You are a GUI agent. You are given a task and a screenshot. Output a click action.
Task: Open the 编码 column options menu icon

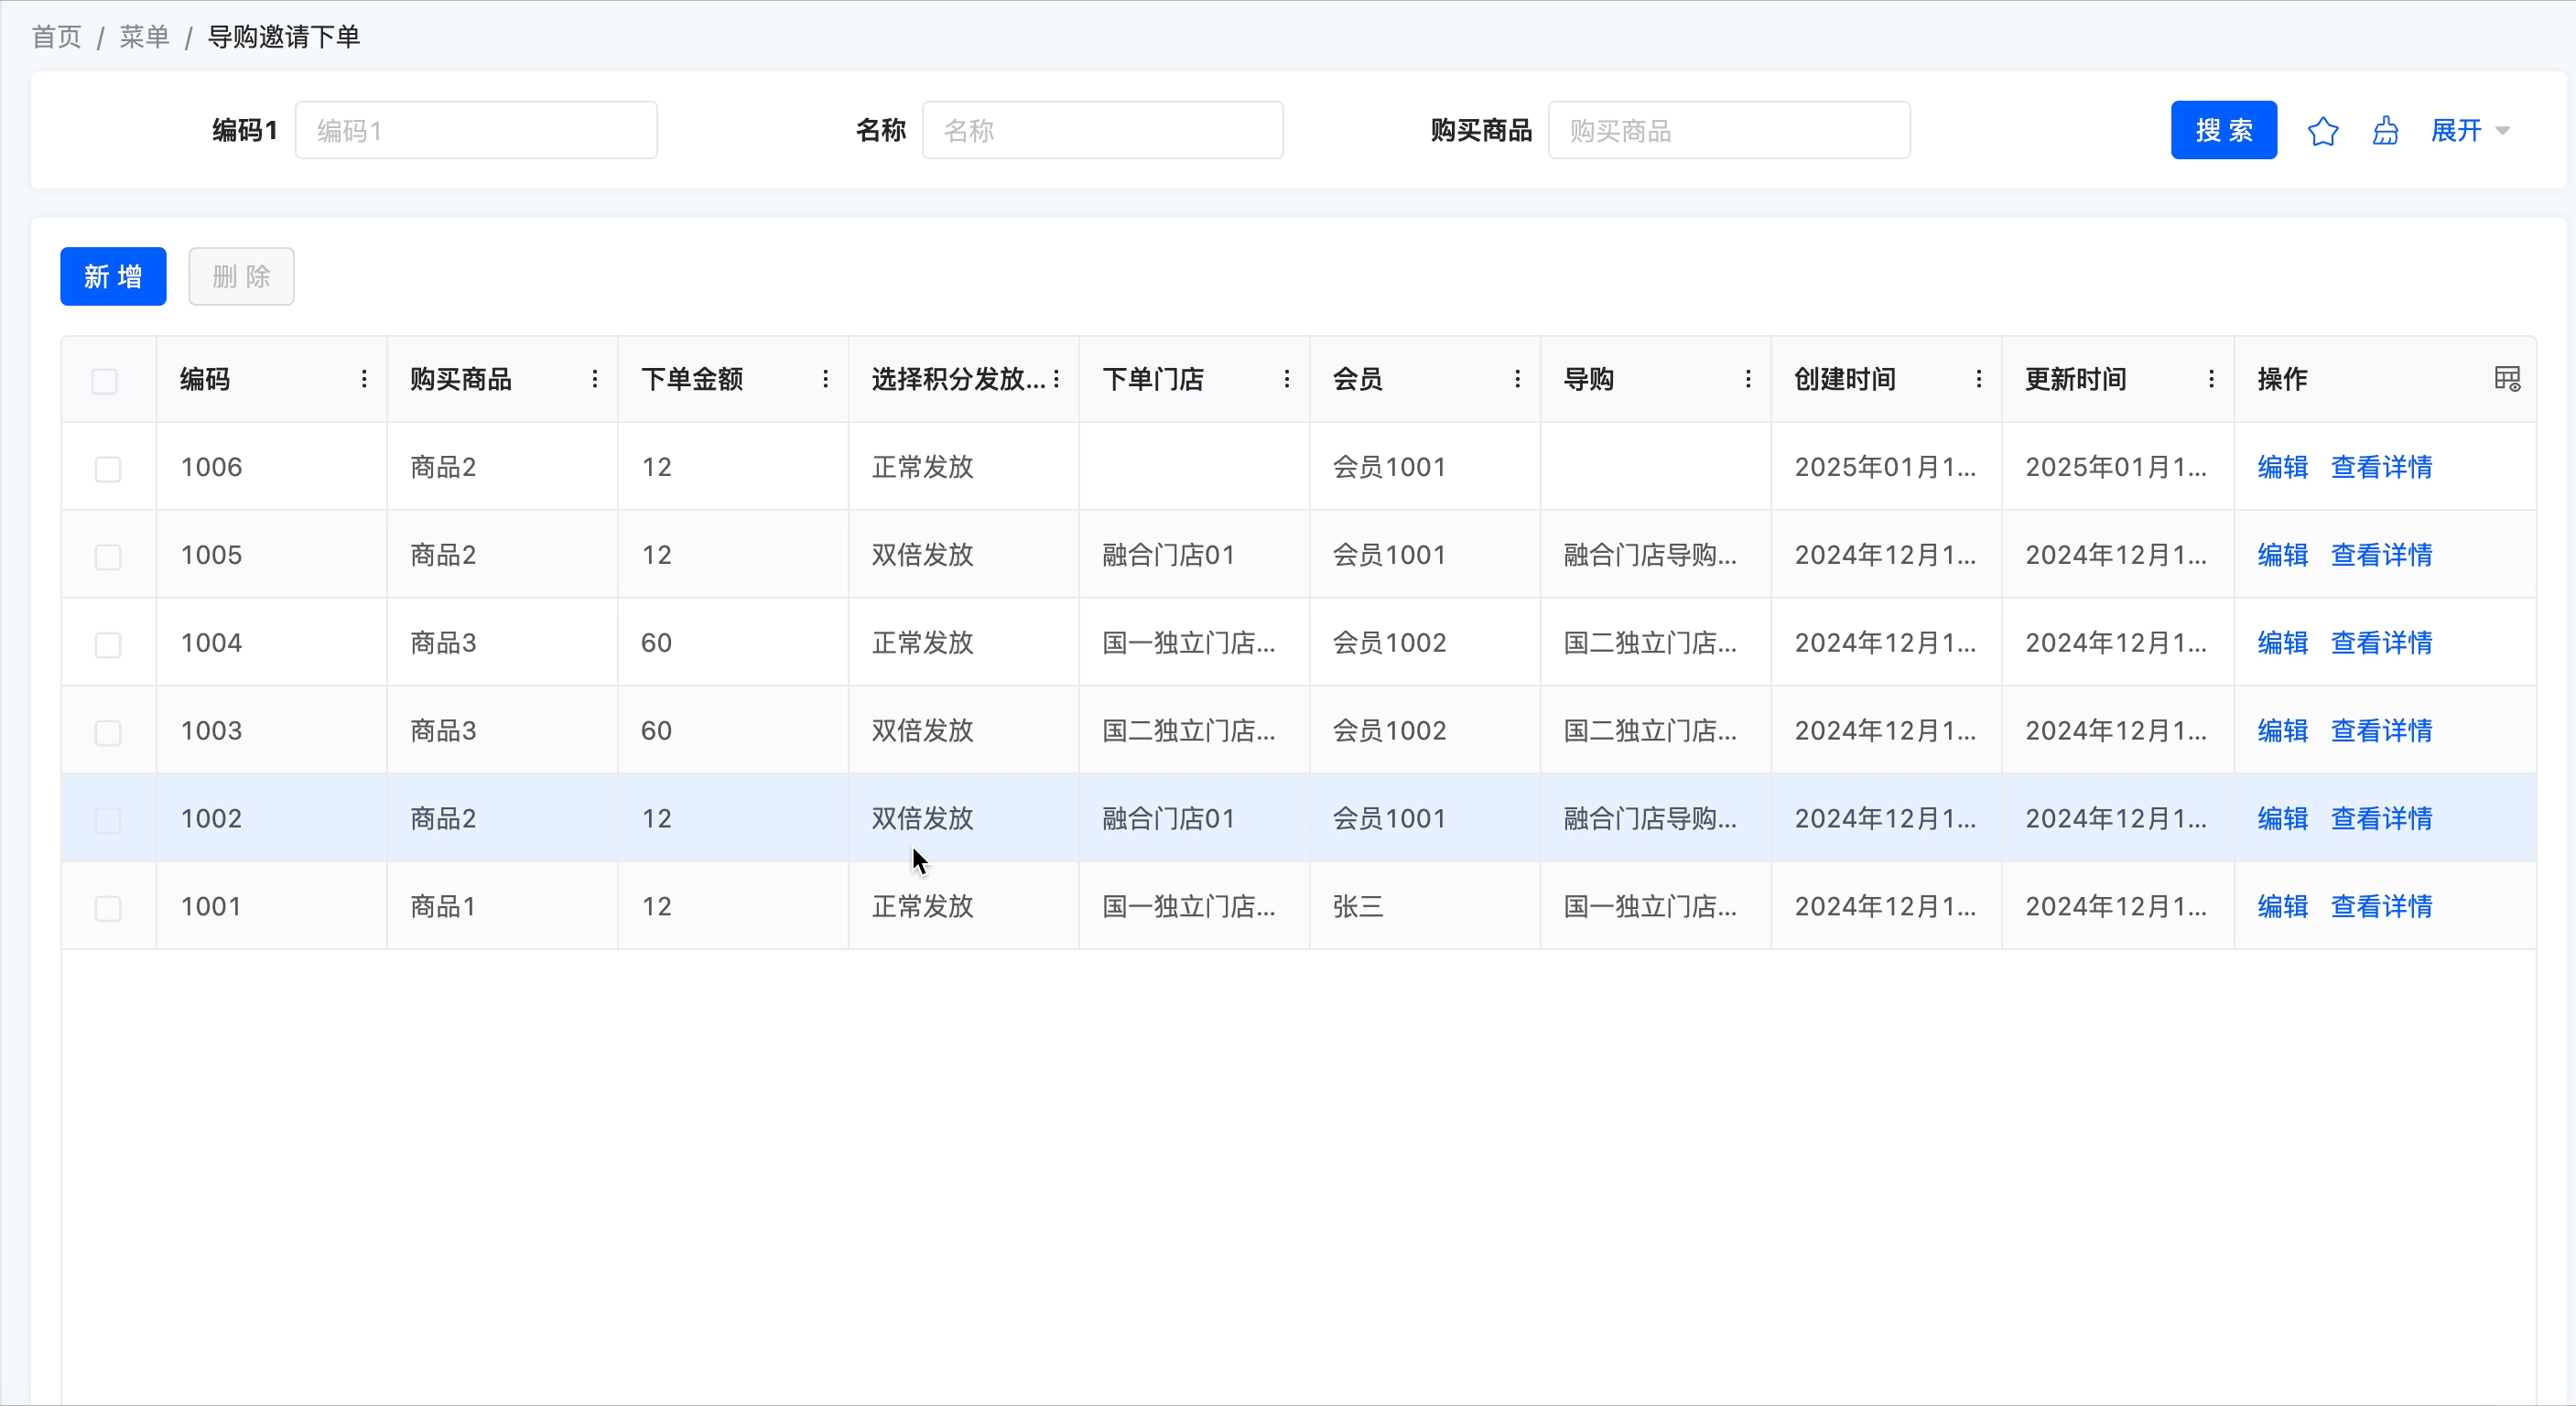coord(364,379)
